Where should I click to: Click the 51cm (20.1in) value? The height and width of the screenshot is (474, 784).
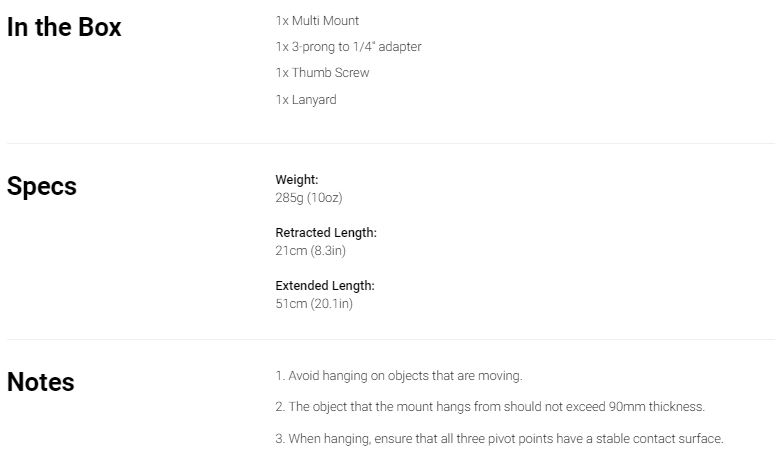click(x=314, y=304)
